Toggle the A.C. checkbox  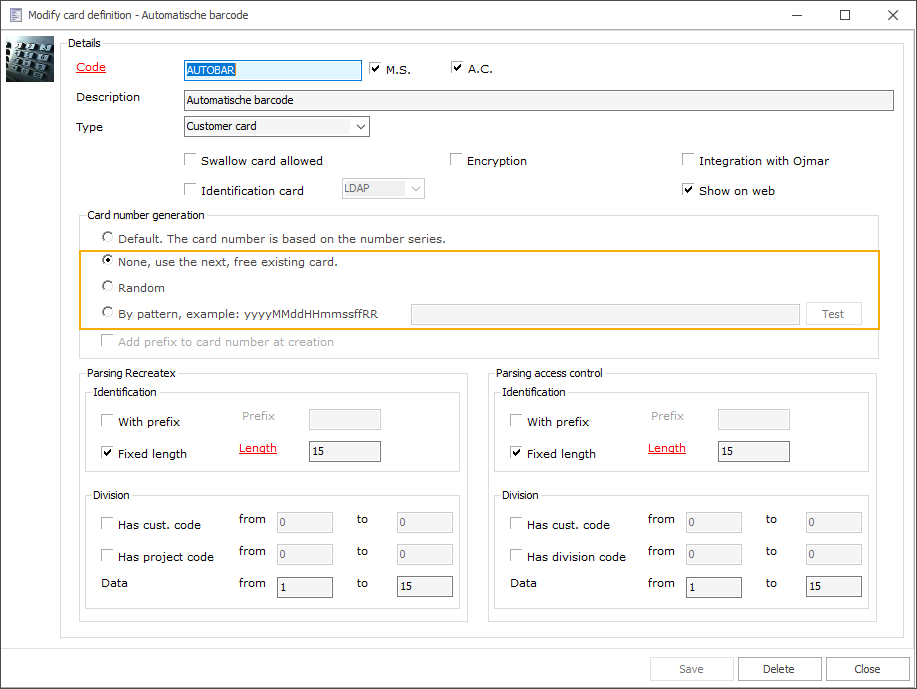click(x=457, y=69)
